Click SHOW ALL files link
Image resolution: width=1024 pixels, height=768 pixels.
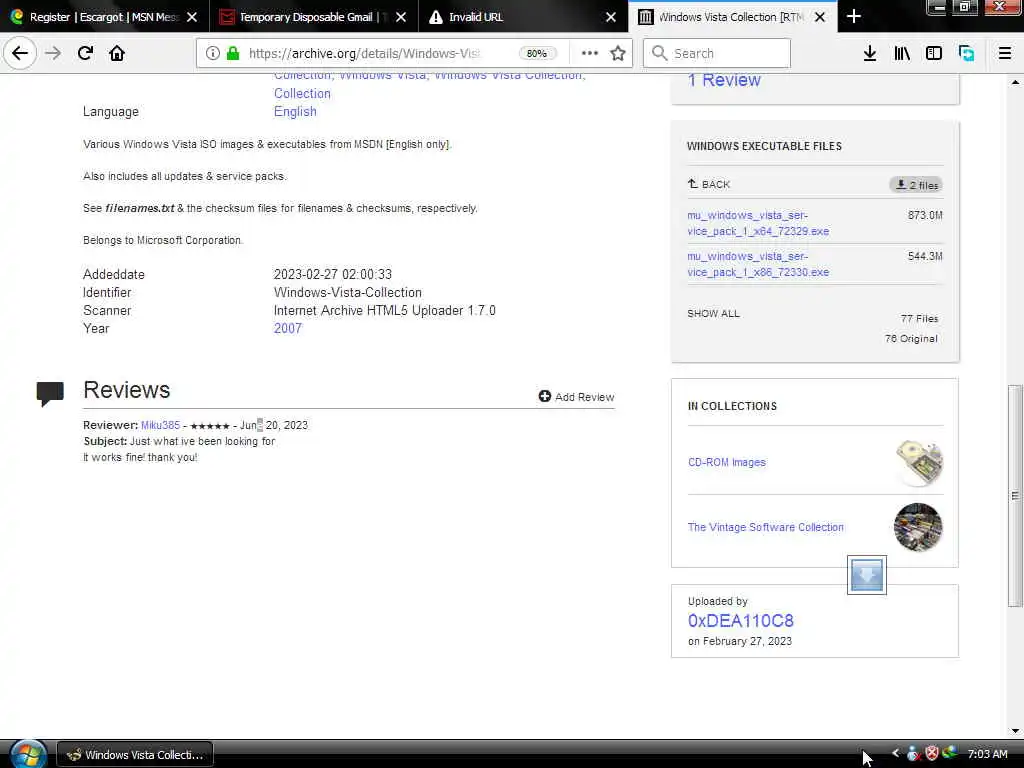[x=713, y=313]
